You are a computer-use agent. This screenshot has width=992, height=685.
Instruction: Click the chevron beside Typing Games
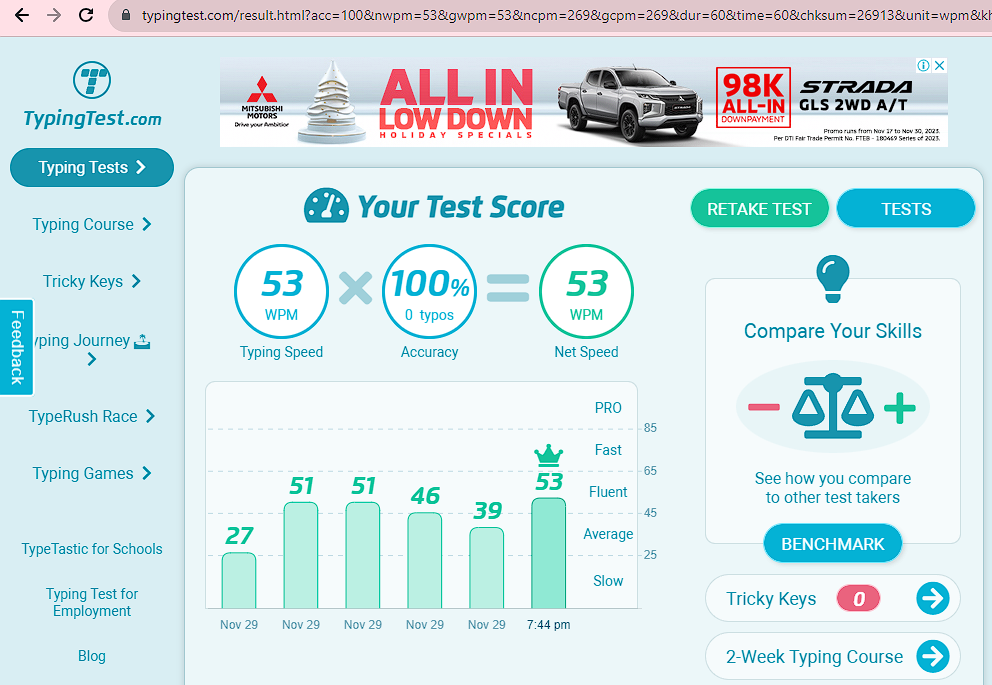tap(147, 473)
